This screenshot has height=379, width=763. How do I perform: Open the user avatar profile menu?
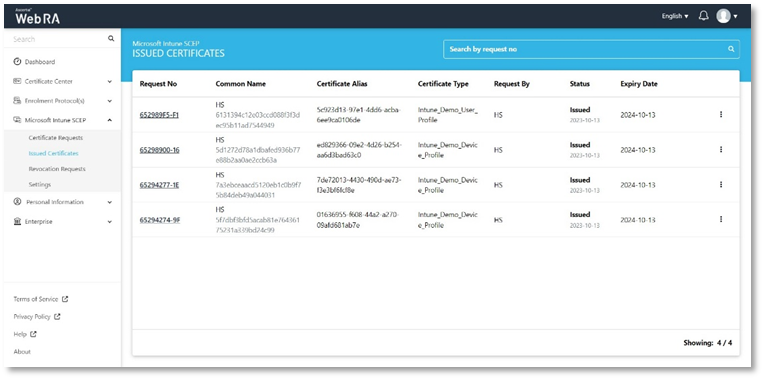(727, 16)
